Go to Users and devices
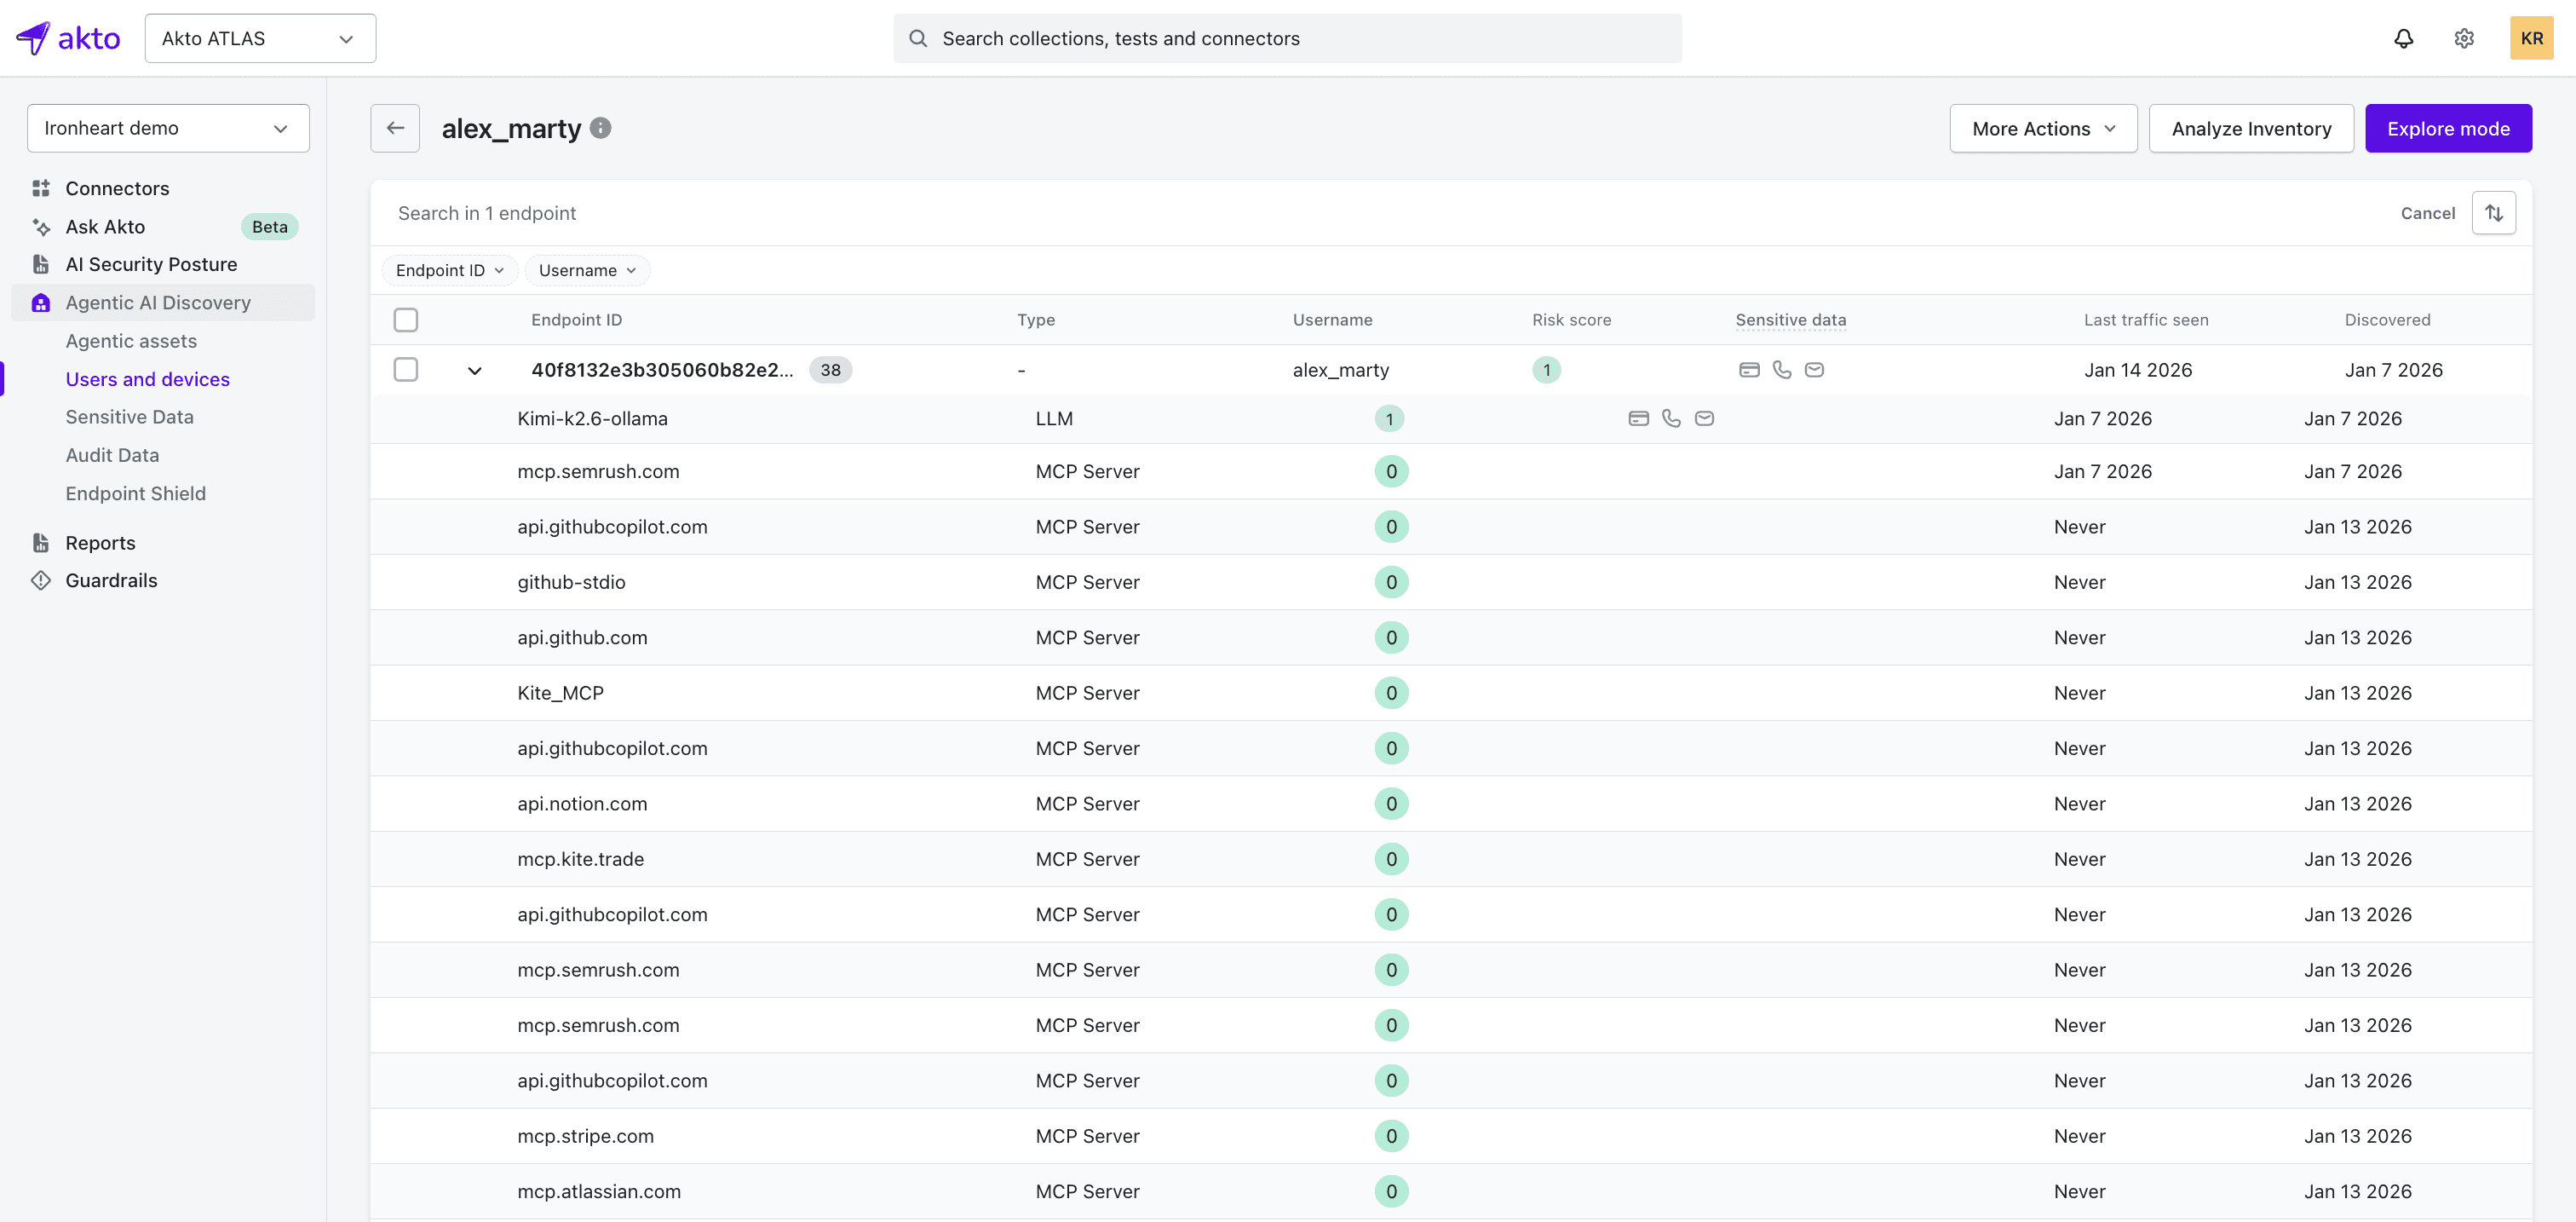 click(x=147, y=379)
